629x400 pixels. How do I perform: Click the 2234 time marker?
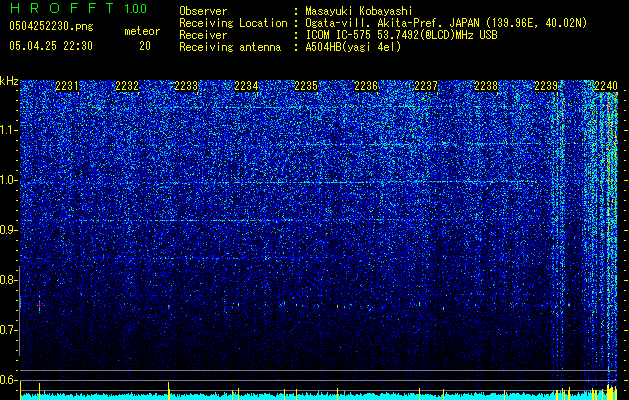click(x=246, y=86)
